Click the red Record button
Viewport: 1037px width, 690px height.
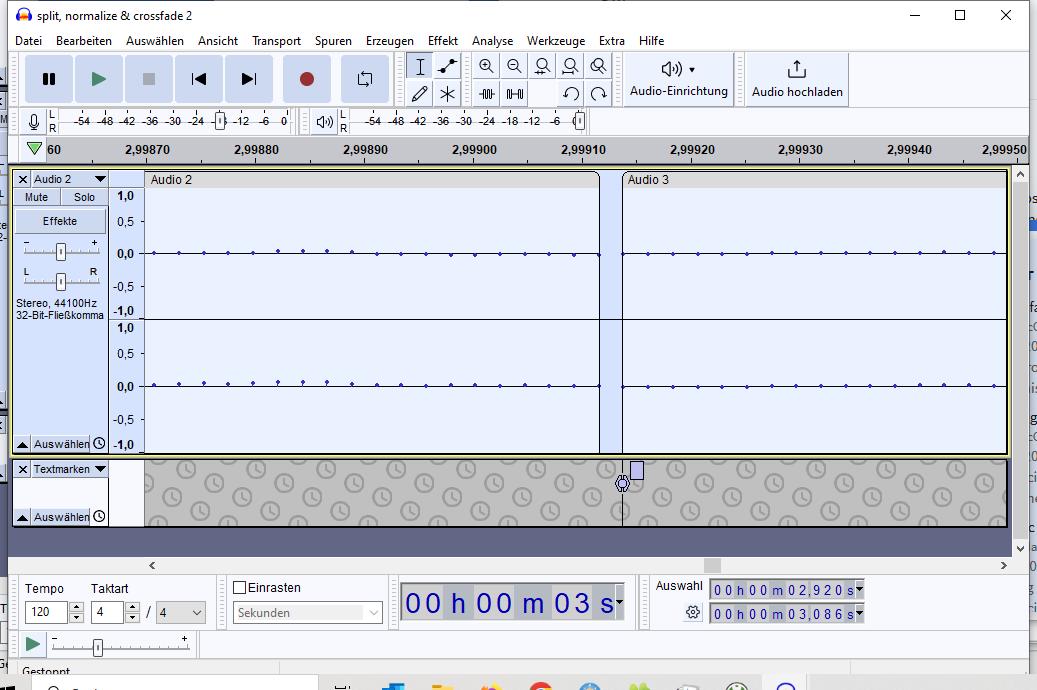tap(307, 79)
